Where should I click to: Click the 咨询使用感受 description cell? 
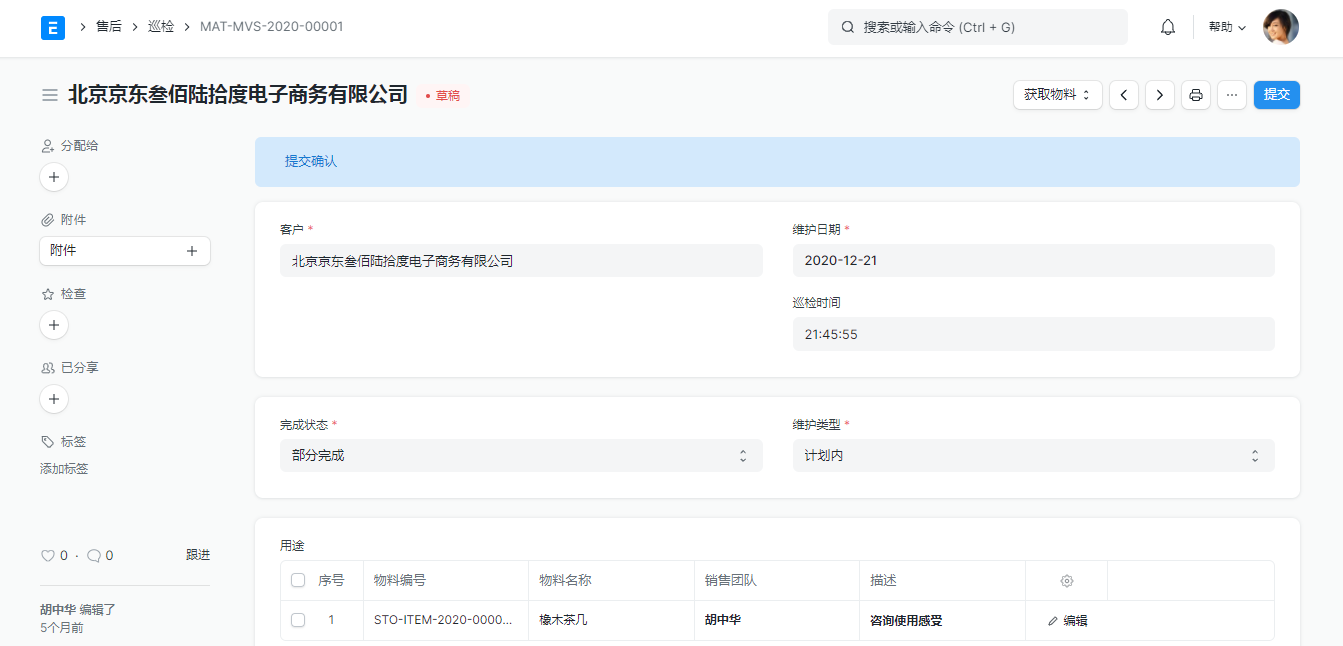(x=942, y=620)
